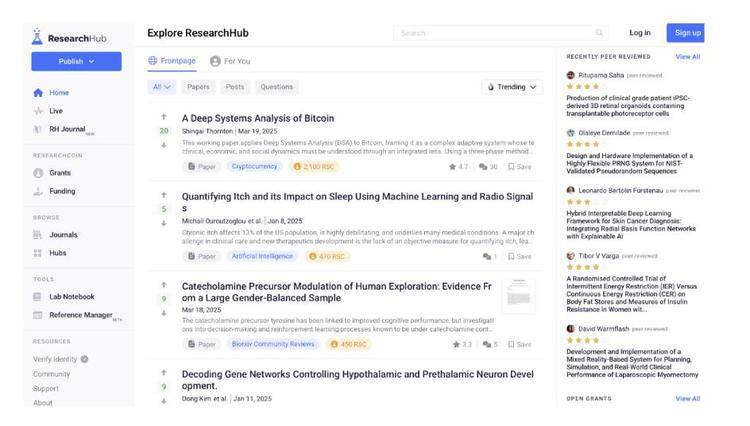750x426 pixels.
Task: Open Hybrid Interpretable Deep Learning review
Action: pos(631,225)
